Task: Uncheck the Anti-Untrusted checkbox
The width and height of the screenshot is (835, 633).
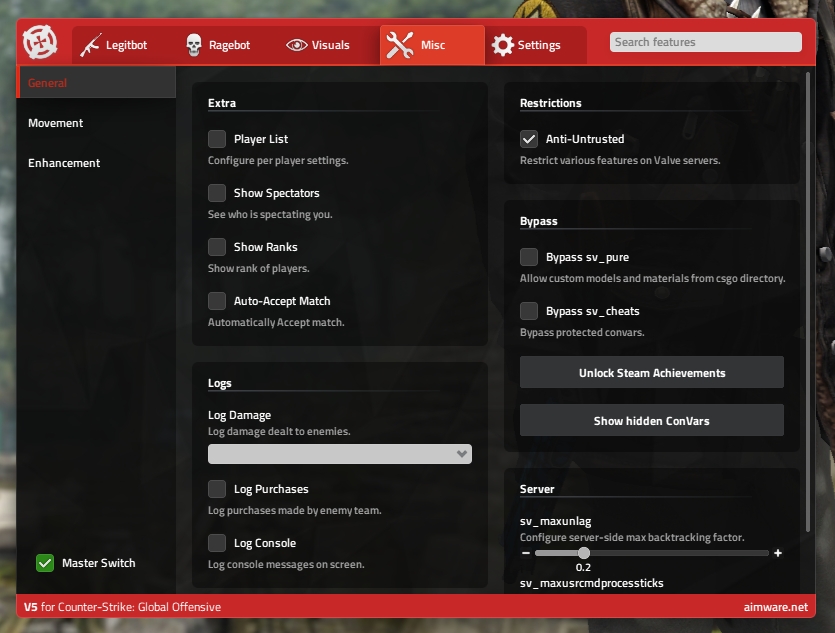Action: tap(529, 139)
